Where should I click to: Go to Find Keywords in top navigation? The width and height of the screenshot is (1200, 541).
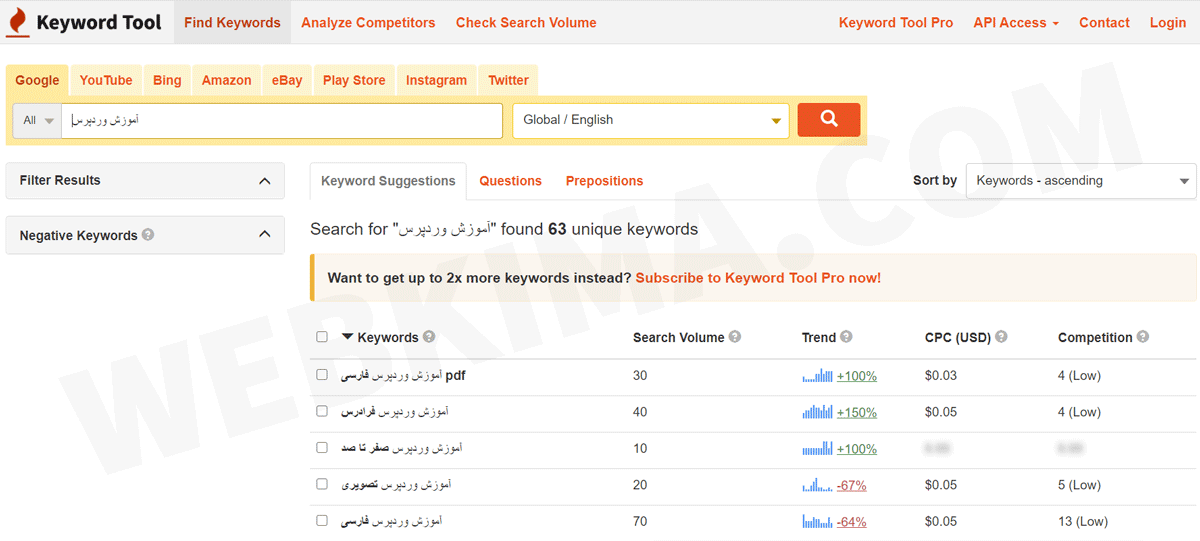click(232, 22)
